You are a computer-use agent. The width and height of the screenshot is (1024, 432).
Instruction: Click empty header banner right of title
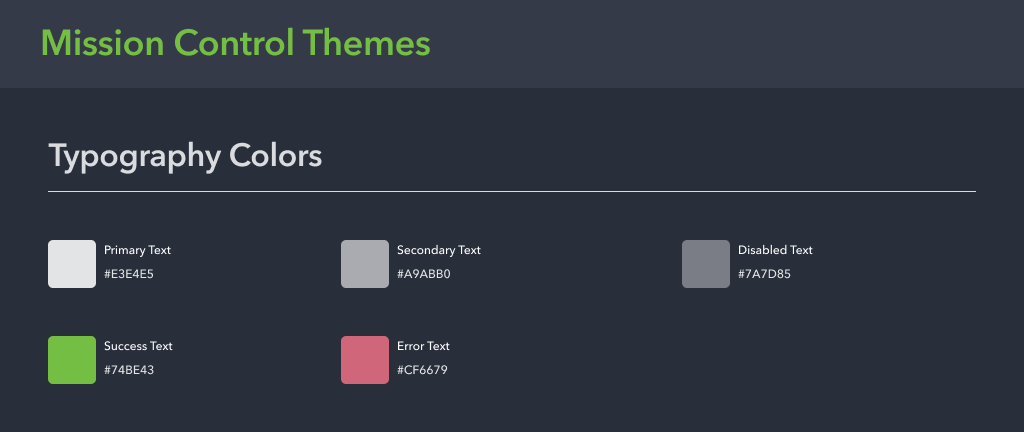pyautogui.click(x=730, y=43)
